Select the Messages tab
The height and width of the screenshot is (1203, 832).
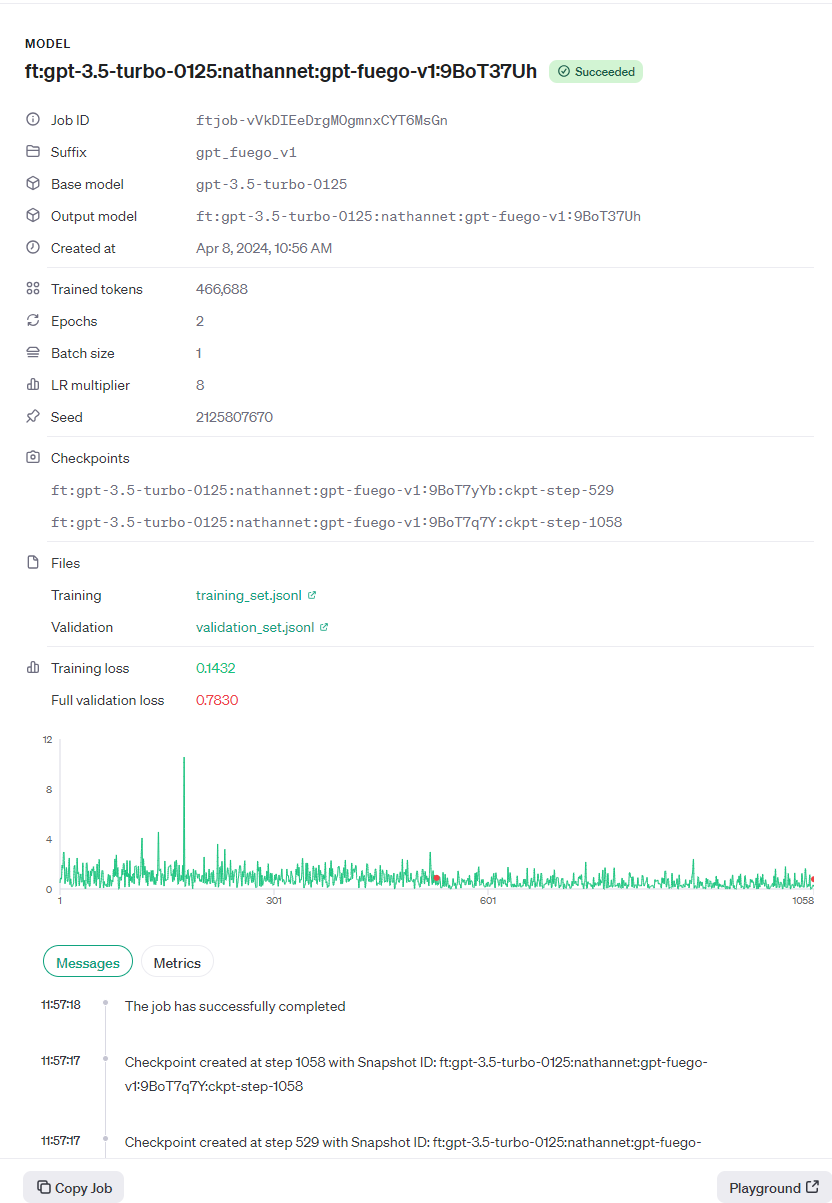pyautogui.click(x=88, y=963)
